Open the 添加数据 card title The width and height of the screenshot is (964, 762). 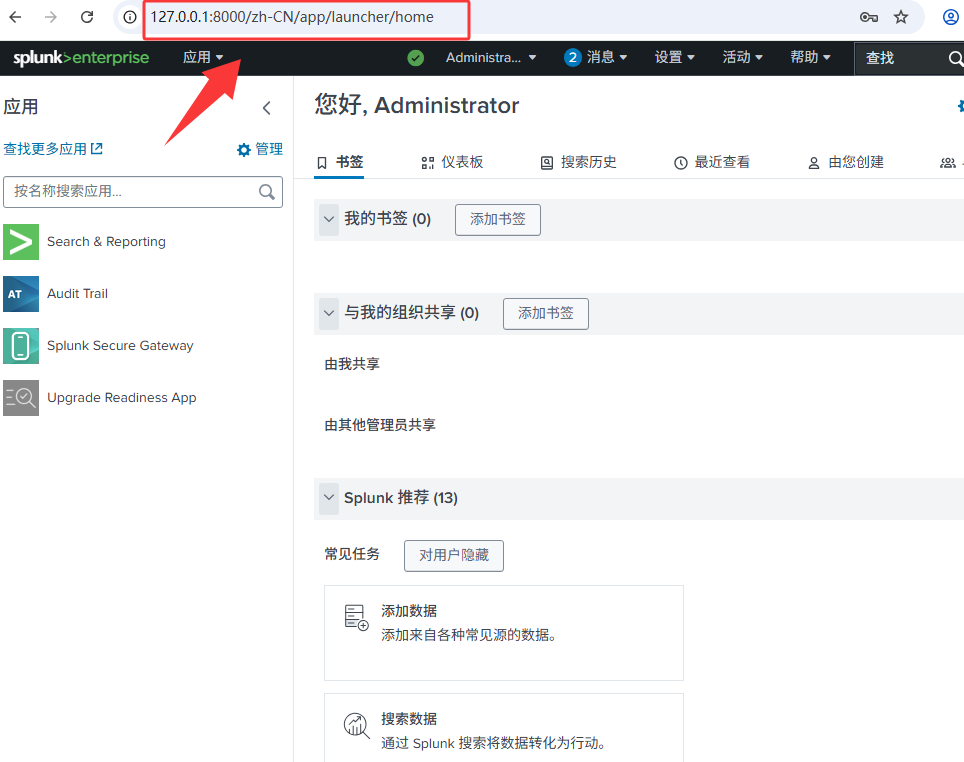click(x=409, y=611)
